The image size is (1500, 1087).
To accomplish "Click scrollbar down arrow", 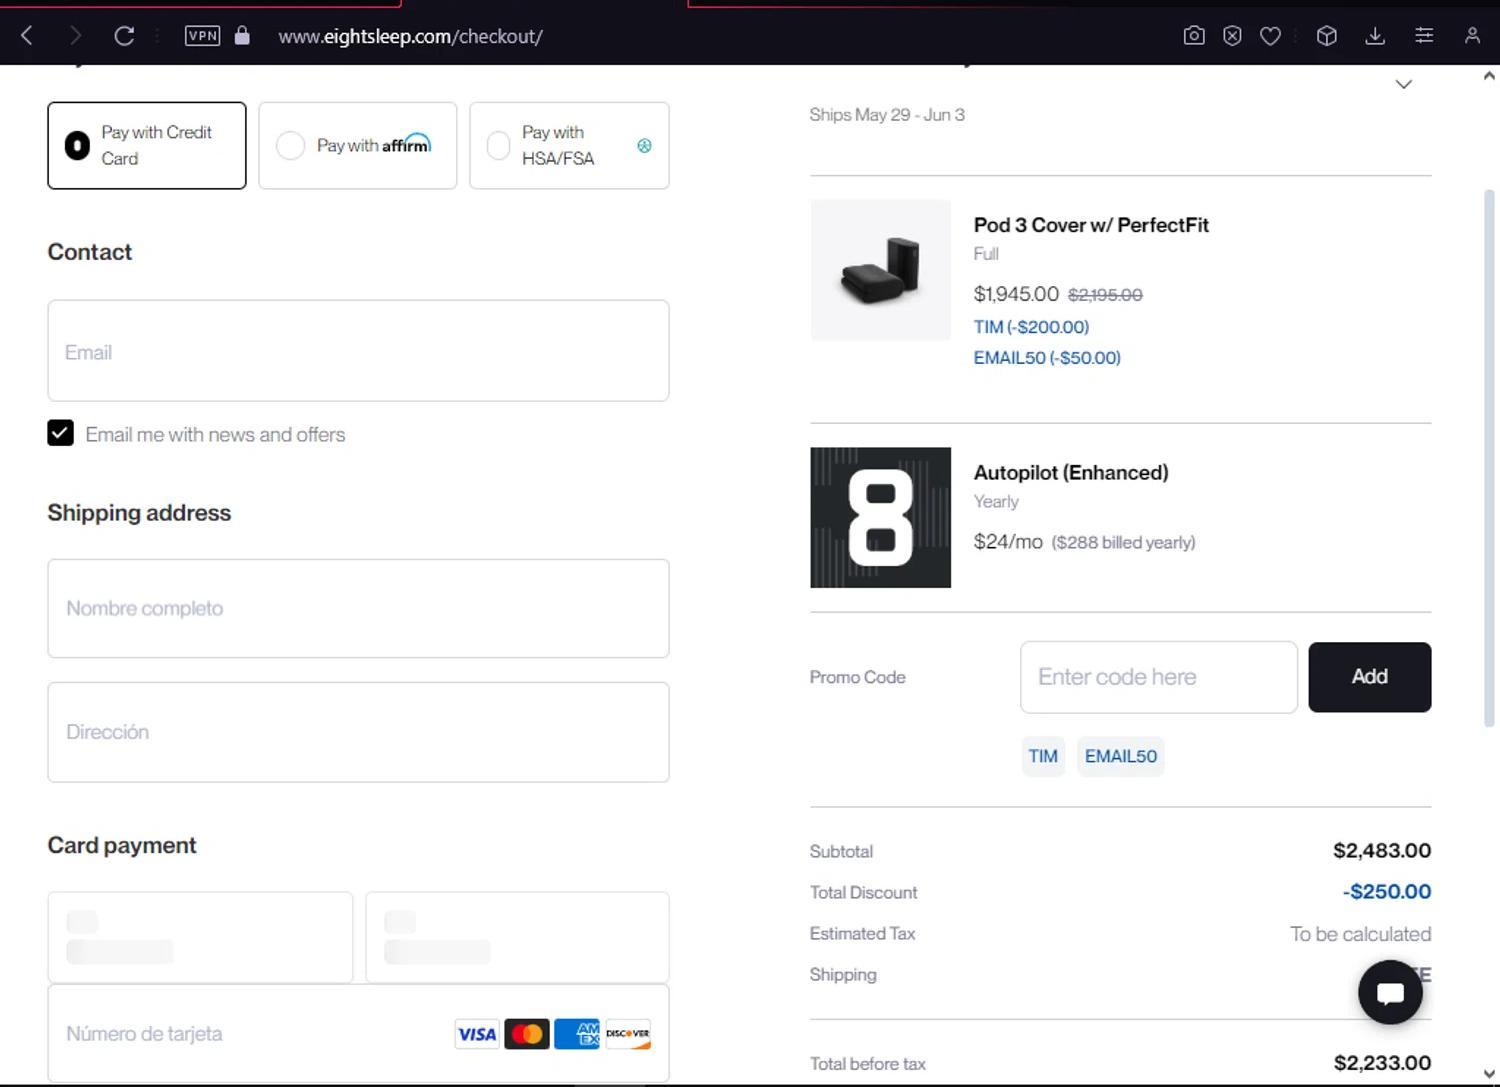I will pos(1489,1075).
